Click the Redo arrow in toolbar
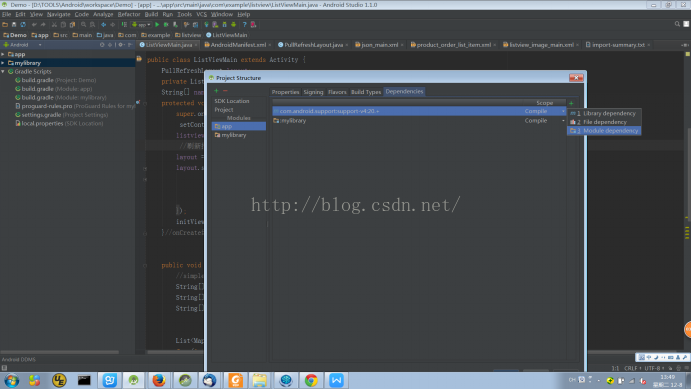This screenshot has width=692, height=389. coord(43,25)
